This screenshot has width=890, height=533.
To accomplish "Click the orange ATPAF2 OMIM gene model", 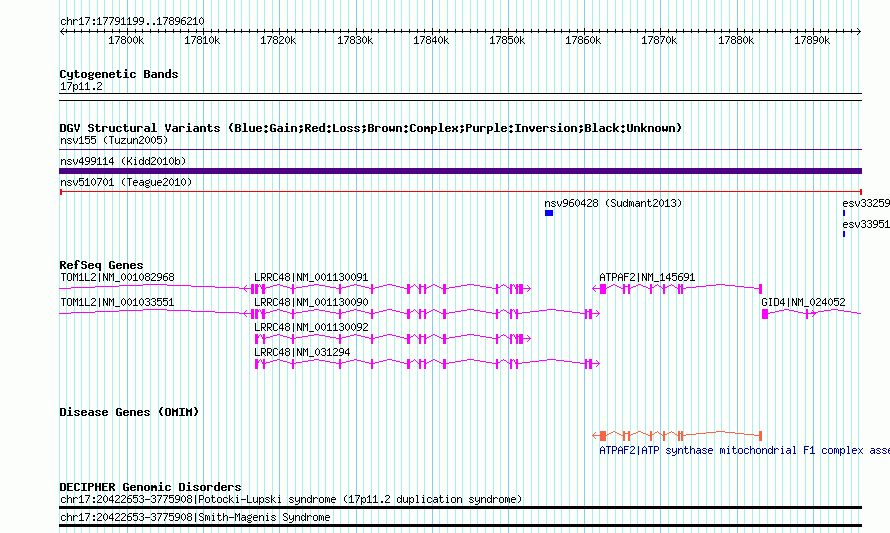I will 677,436.
